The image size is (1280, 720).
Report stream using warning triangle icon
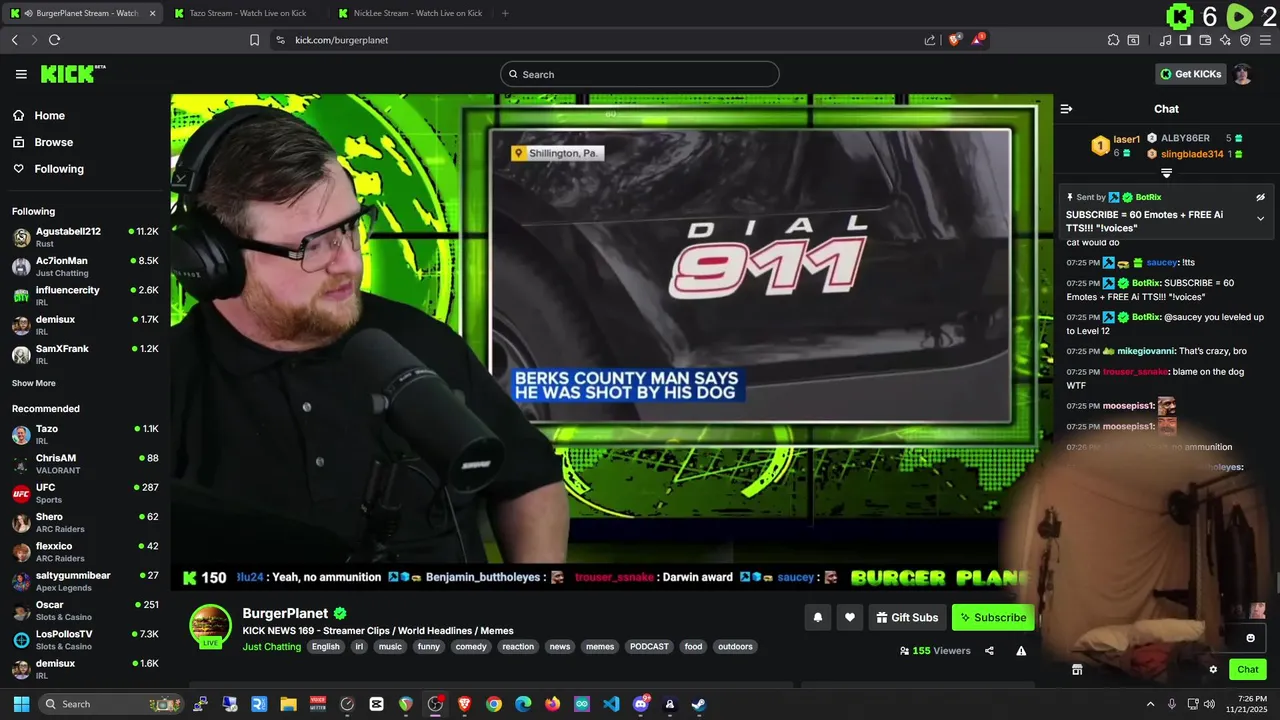(1021, 651)
